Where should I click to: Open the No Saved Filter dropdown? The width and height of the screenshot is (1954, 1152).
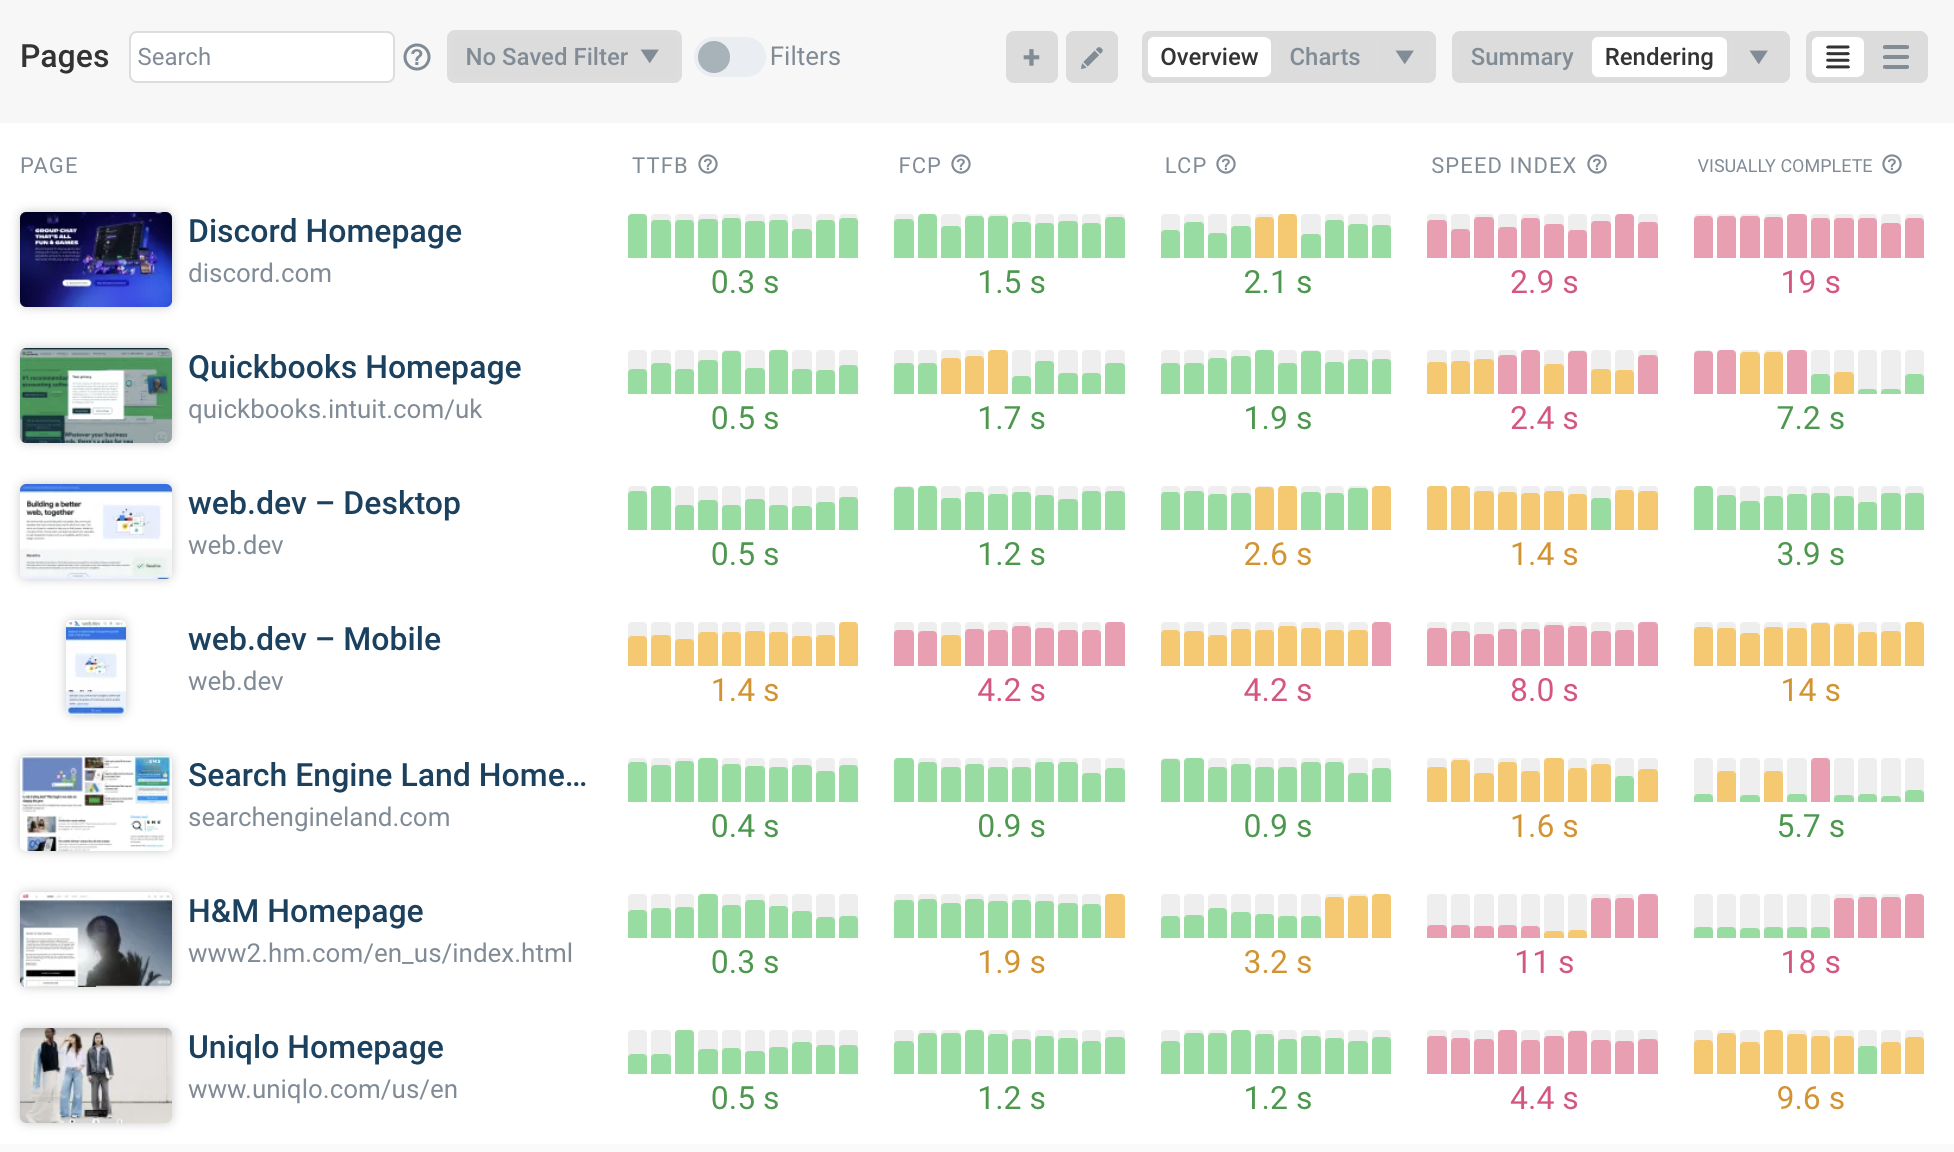coord(564,57)
